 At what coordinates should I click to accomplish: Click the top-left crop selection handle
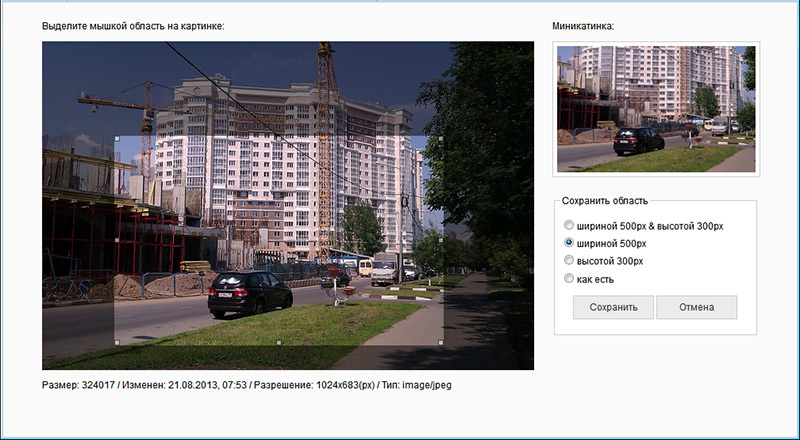(117, 138)
